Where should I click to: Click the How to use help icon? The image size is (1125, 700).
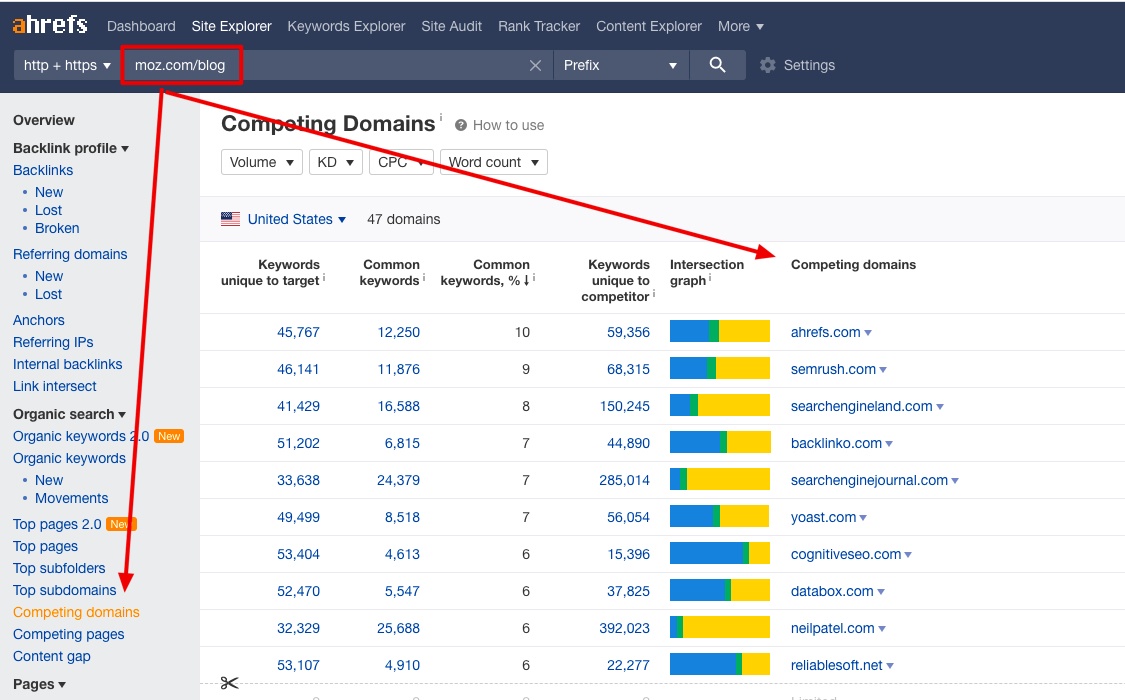(x=461, y=126)
